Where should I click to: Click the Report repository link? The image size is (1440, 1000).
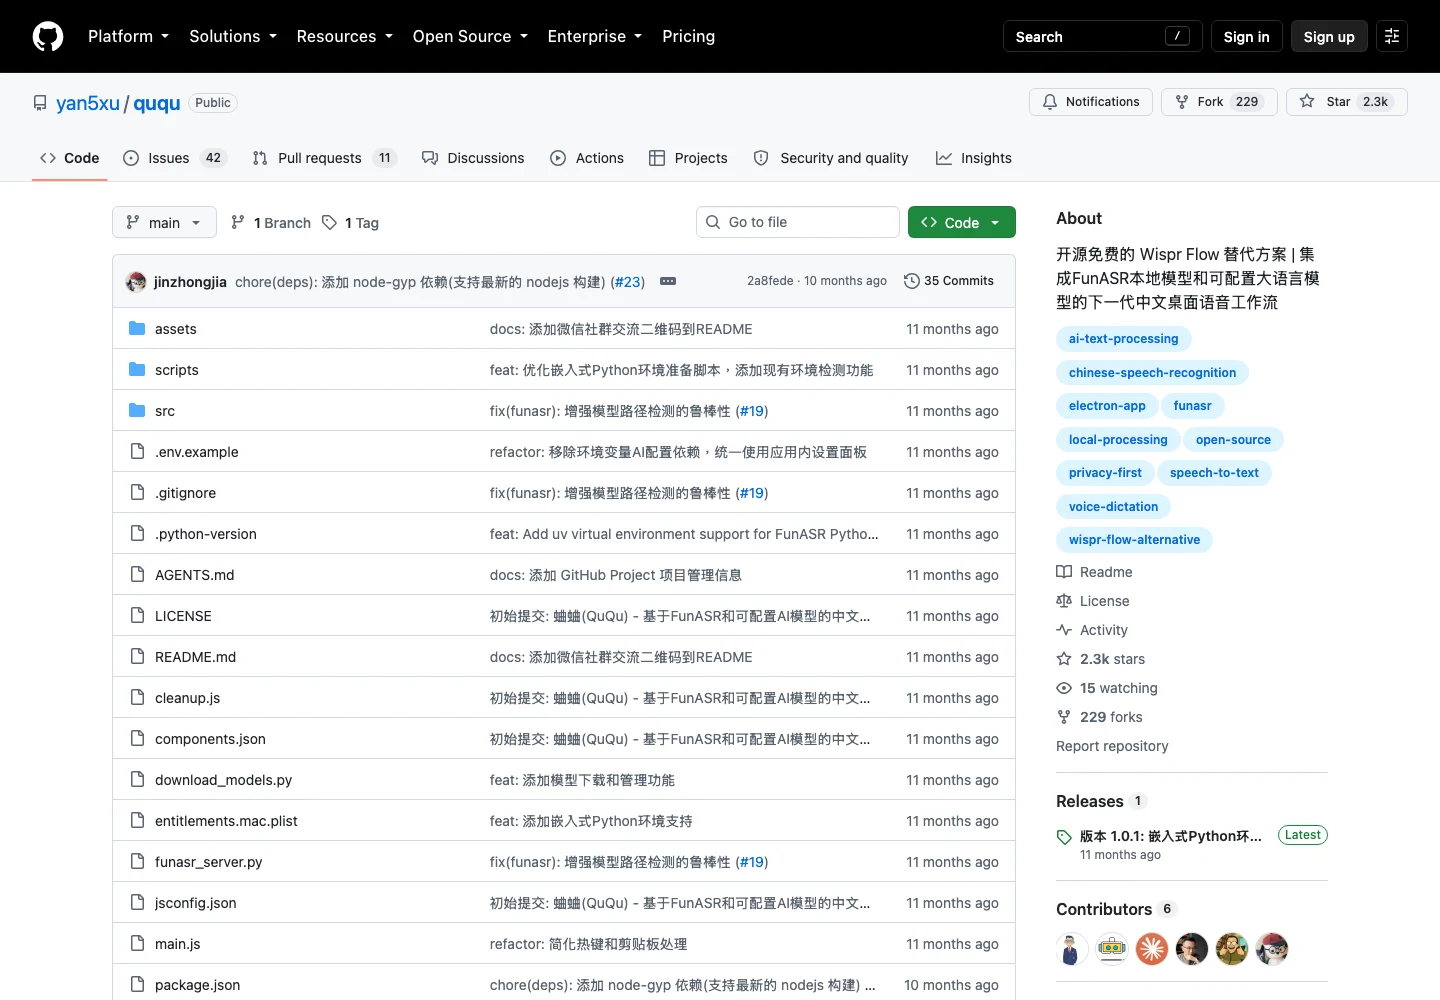pyautogui.click(x=1112, y=746)
